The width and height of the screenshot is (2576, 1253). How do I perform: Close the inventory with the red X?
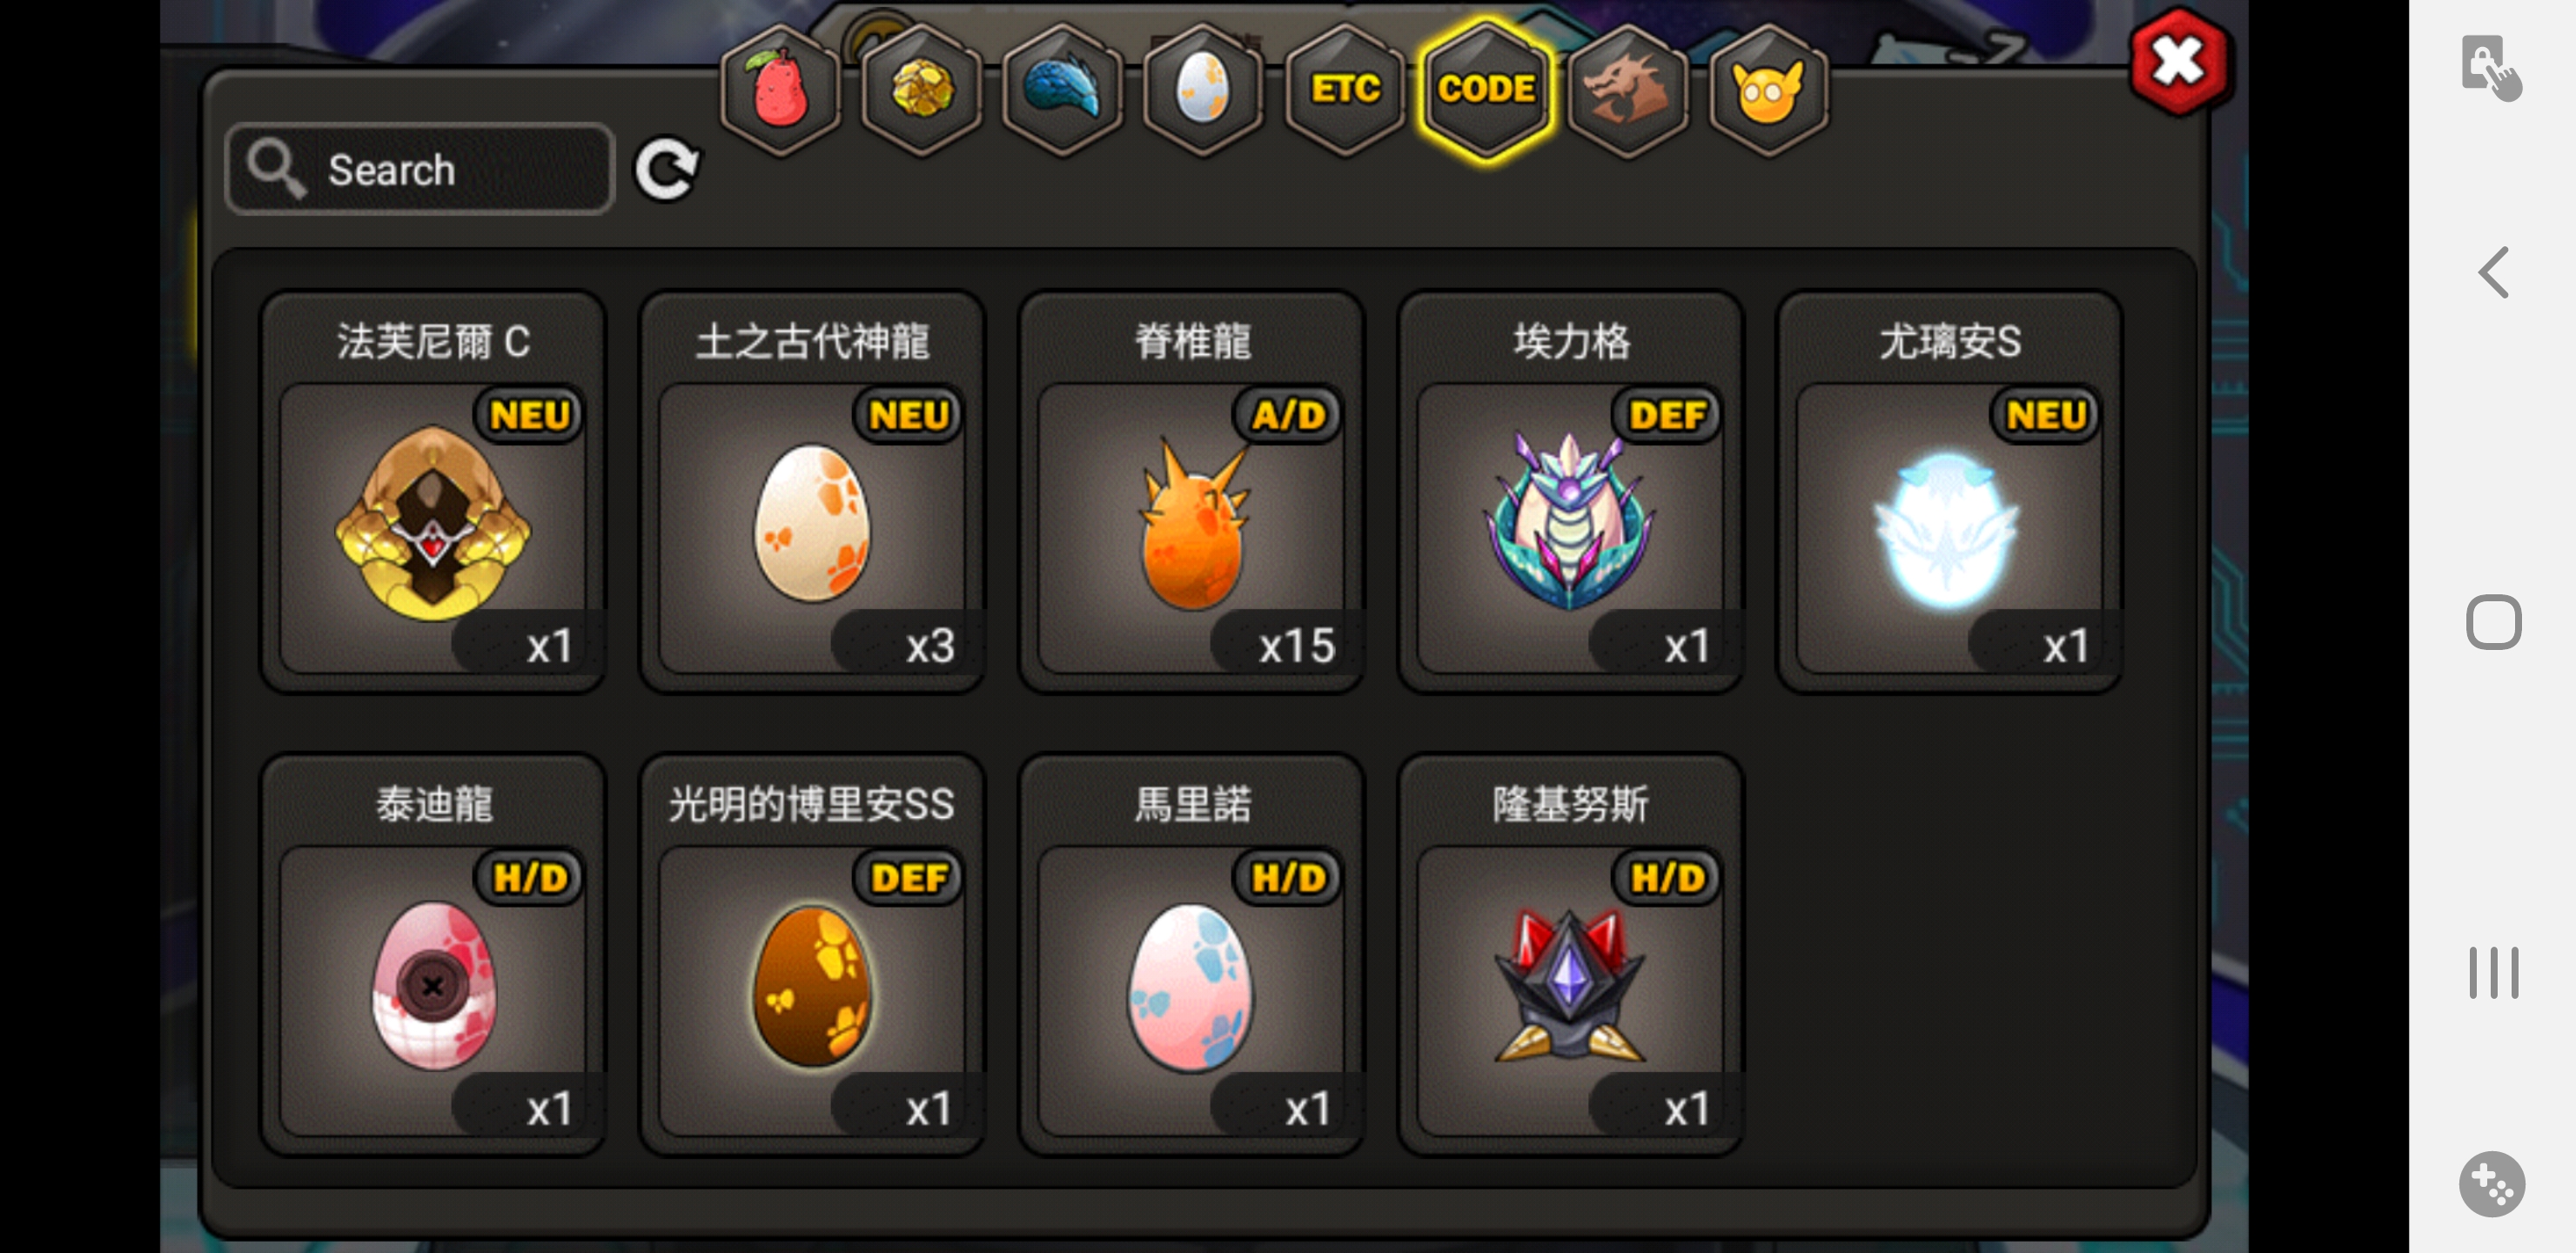(x=2179, y=62)
